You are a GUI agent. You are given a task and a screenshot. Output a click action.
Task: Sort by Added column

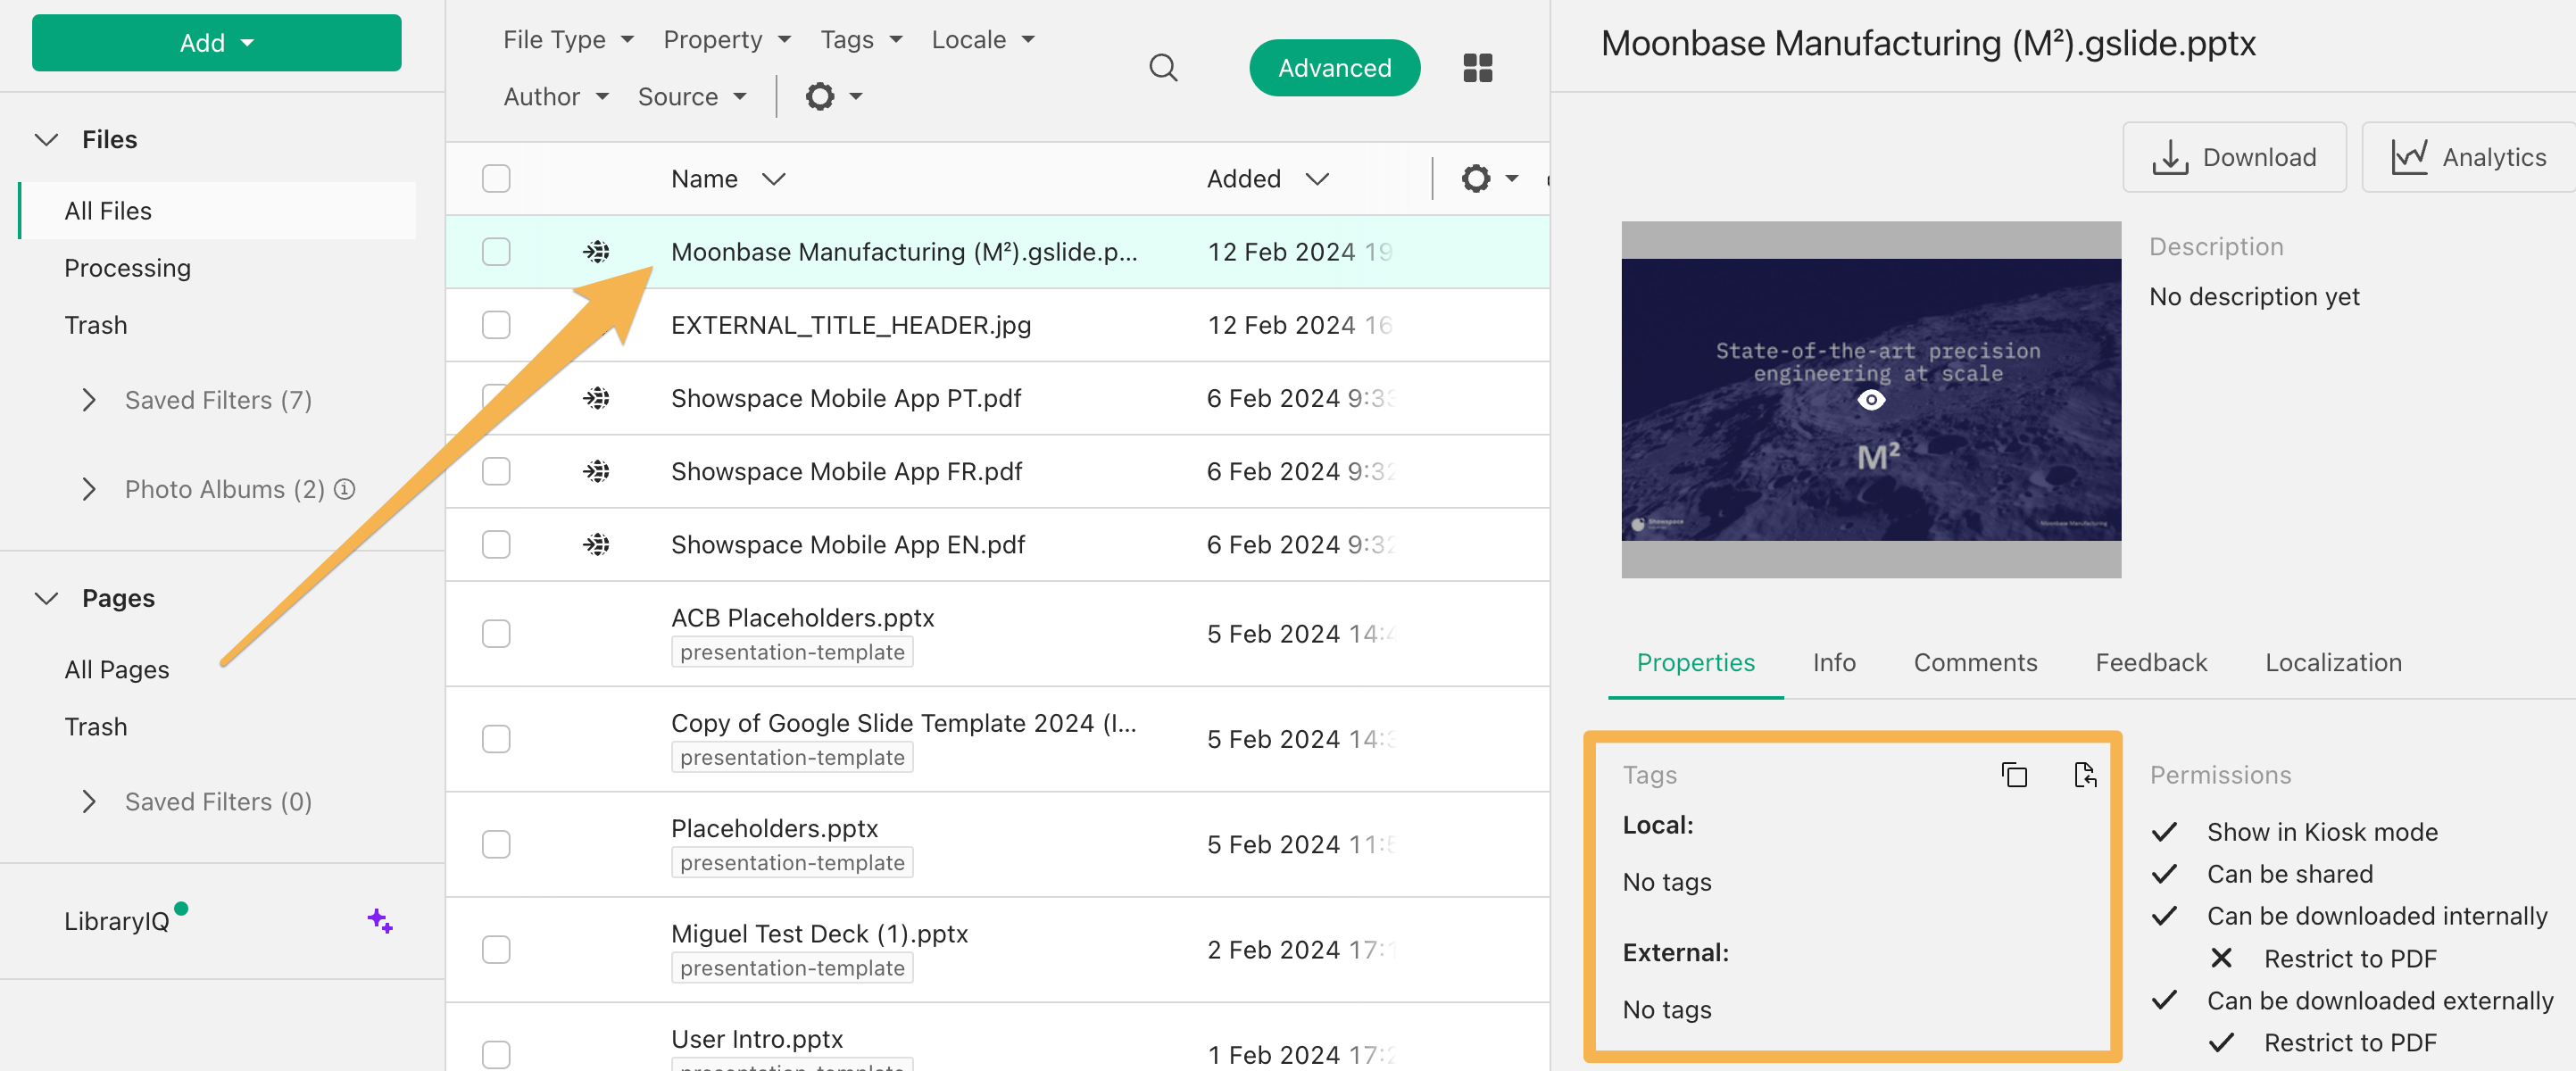(1267, 178)
